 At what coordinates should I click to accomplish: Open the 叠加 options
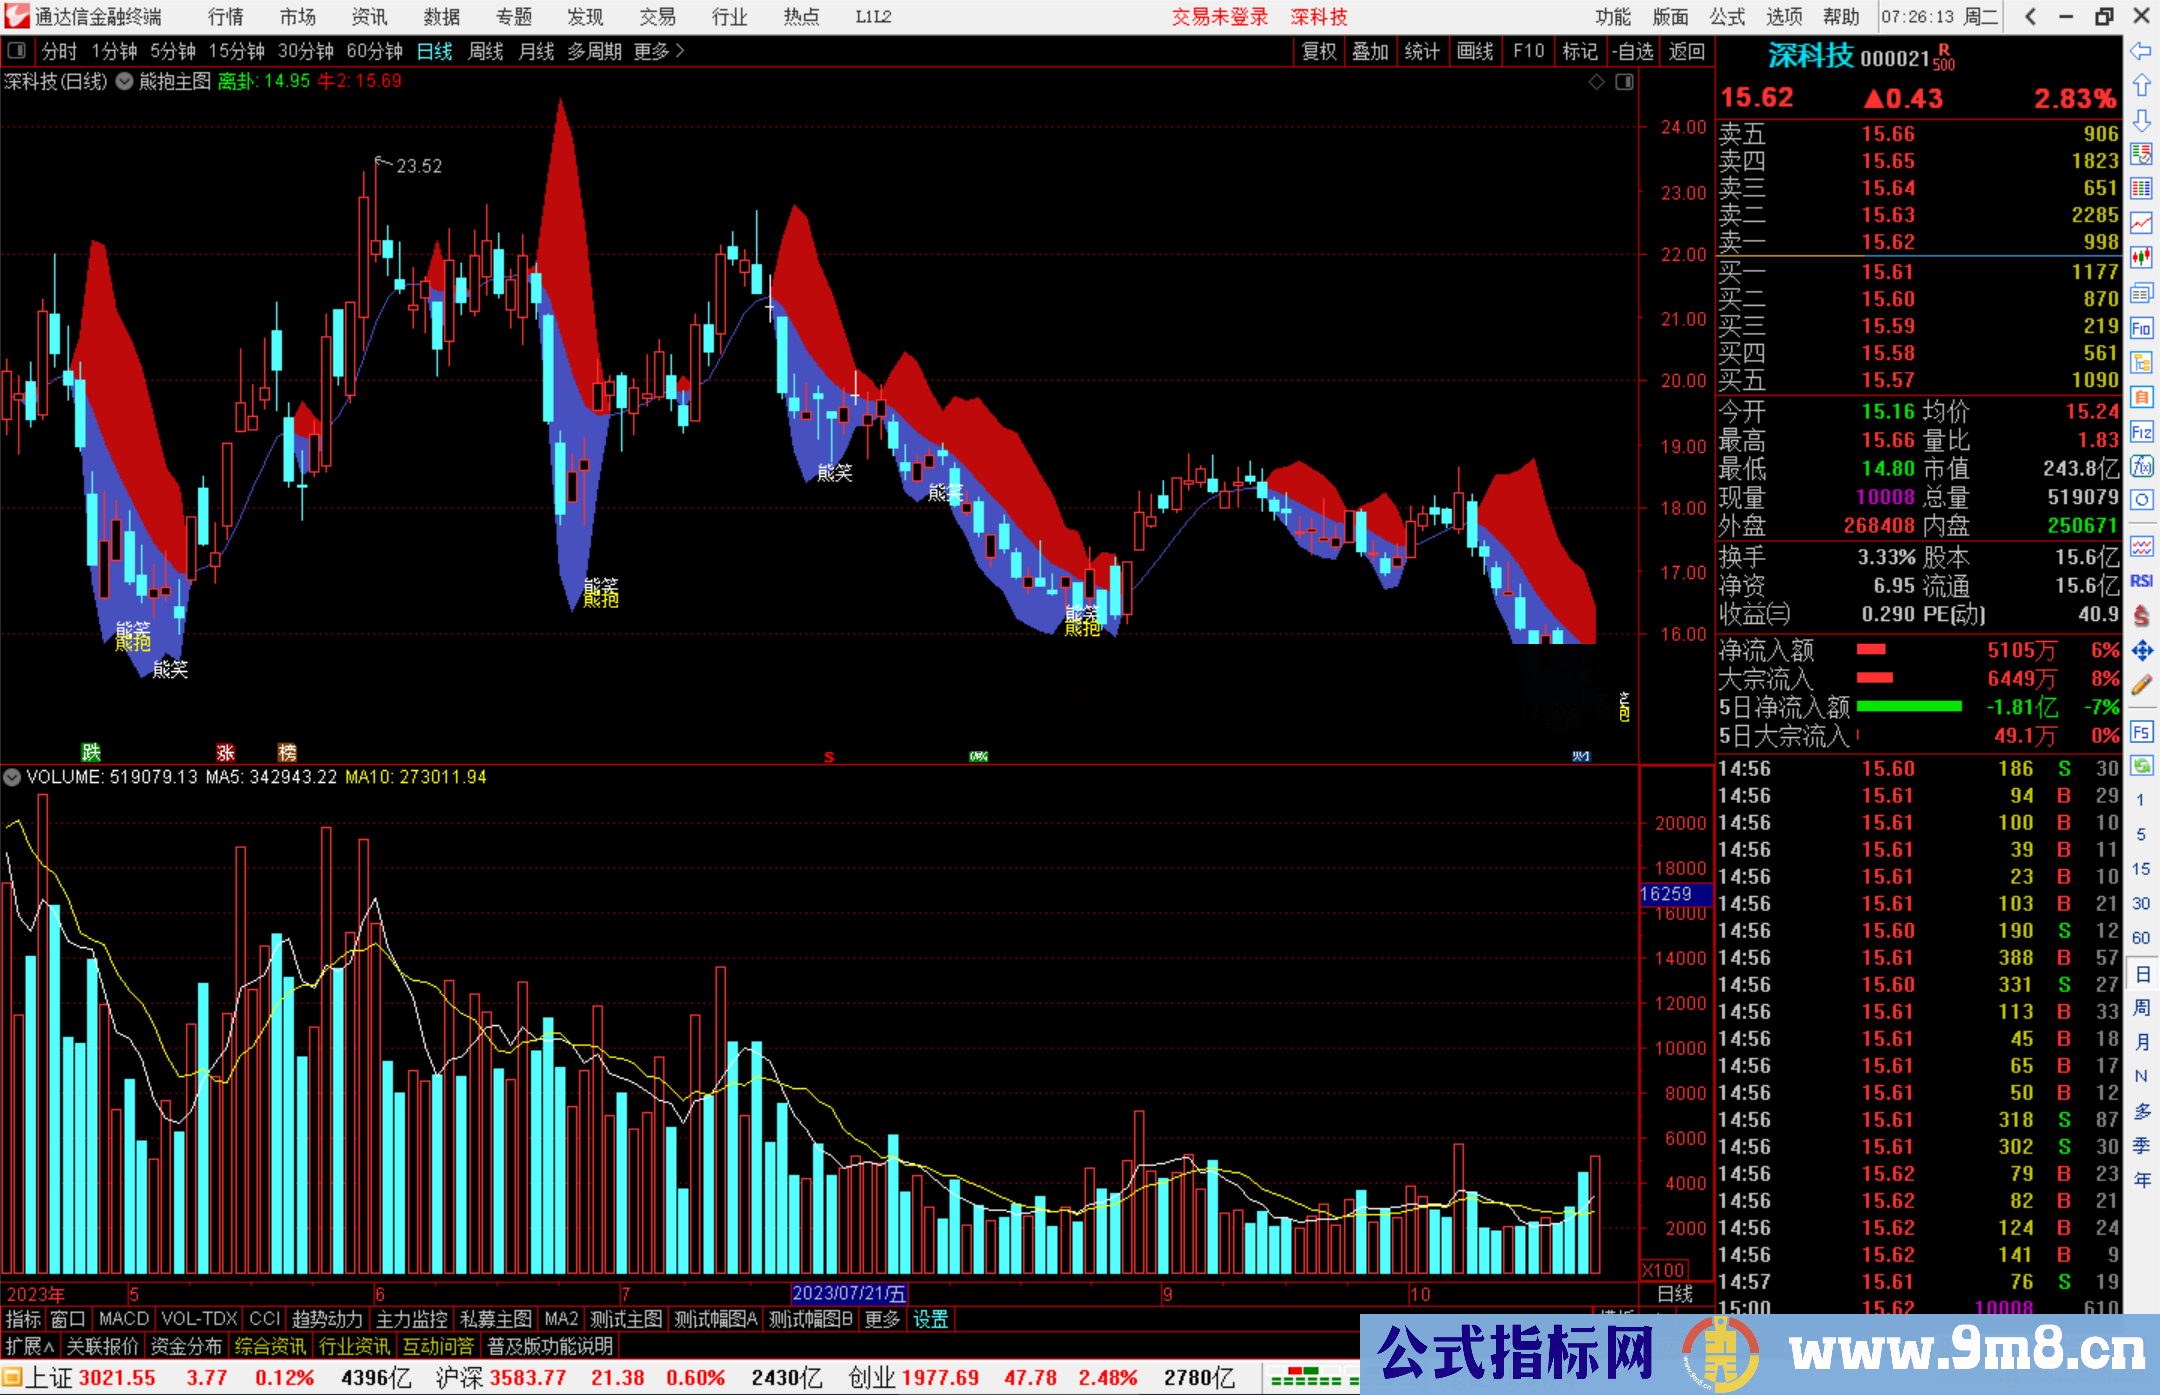pos(1370,51)
